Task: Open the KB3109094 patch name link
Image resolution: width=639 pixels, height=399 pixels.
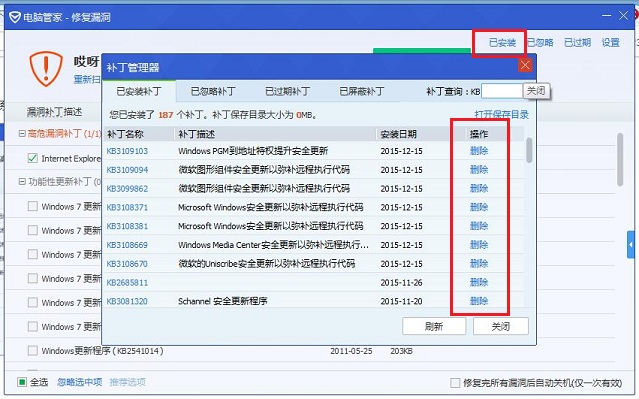Action: point(127,170)
